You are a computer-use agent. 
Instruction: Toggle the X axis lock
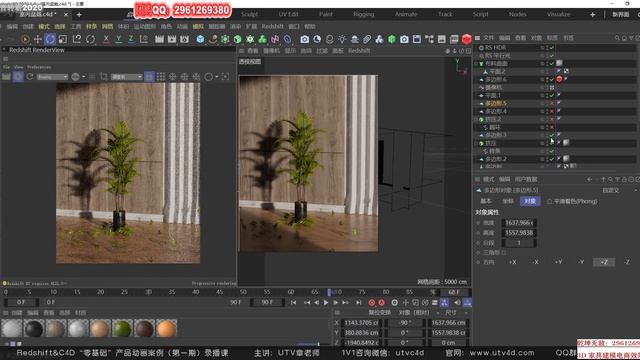coord(106,39)
